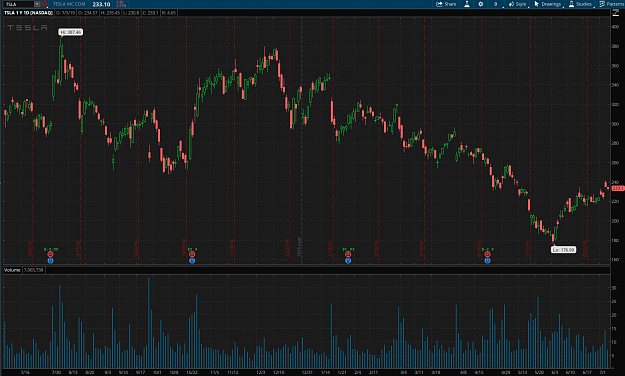Click the H: 235.45 high value
Viewport: 625px width, 376px height.
click(x=110, y=13)
